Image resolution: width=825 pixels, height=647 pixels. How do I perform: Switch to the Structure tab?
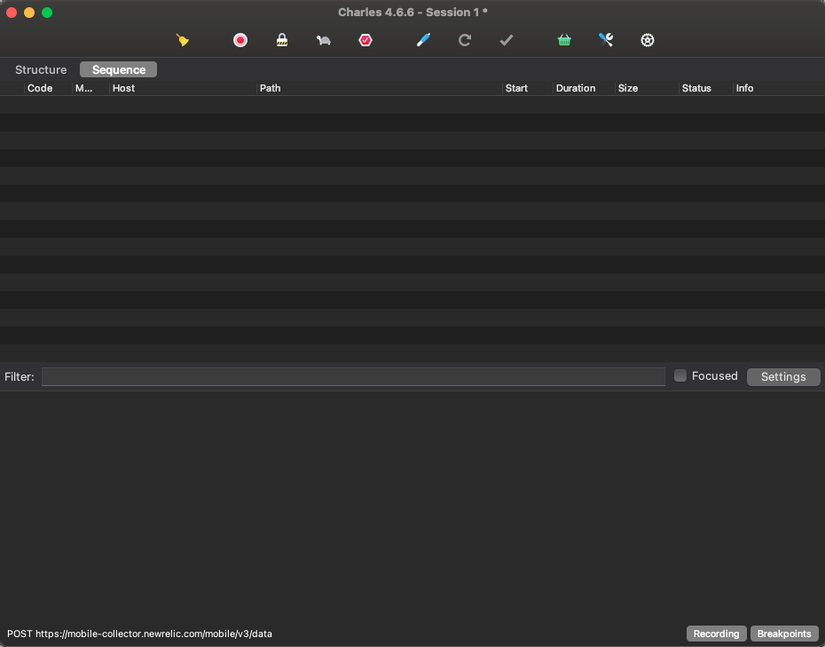point(40,69)
